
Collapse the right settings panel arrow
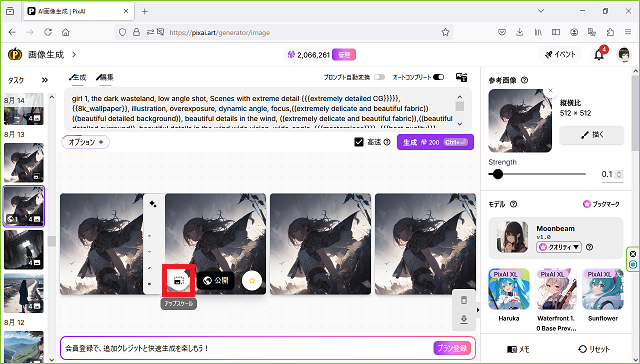tap(478, 310)
